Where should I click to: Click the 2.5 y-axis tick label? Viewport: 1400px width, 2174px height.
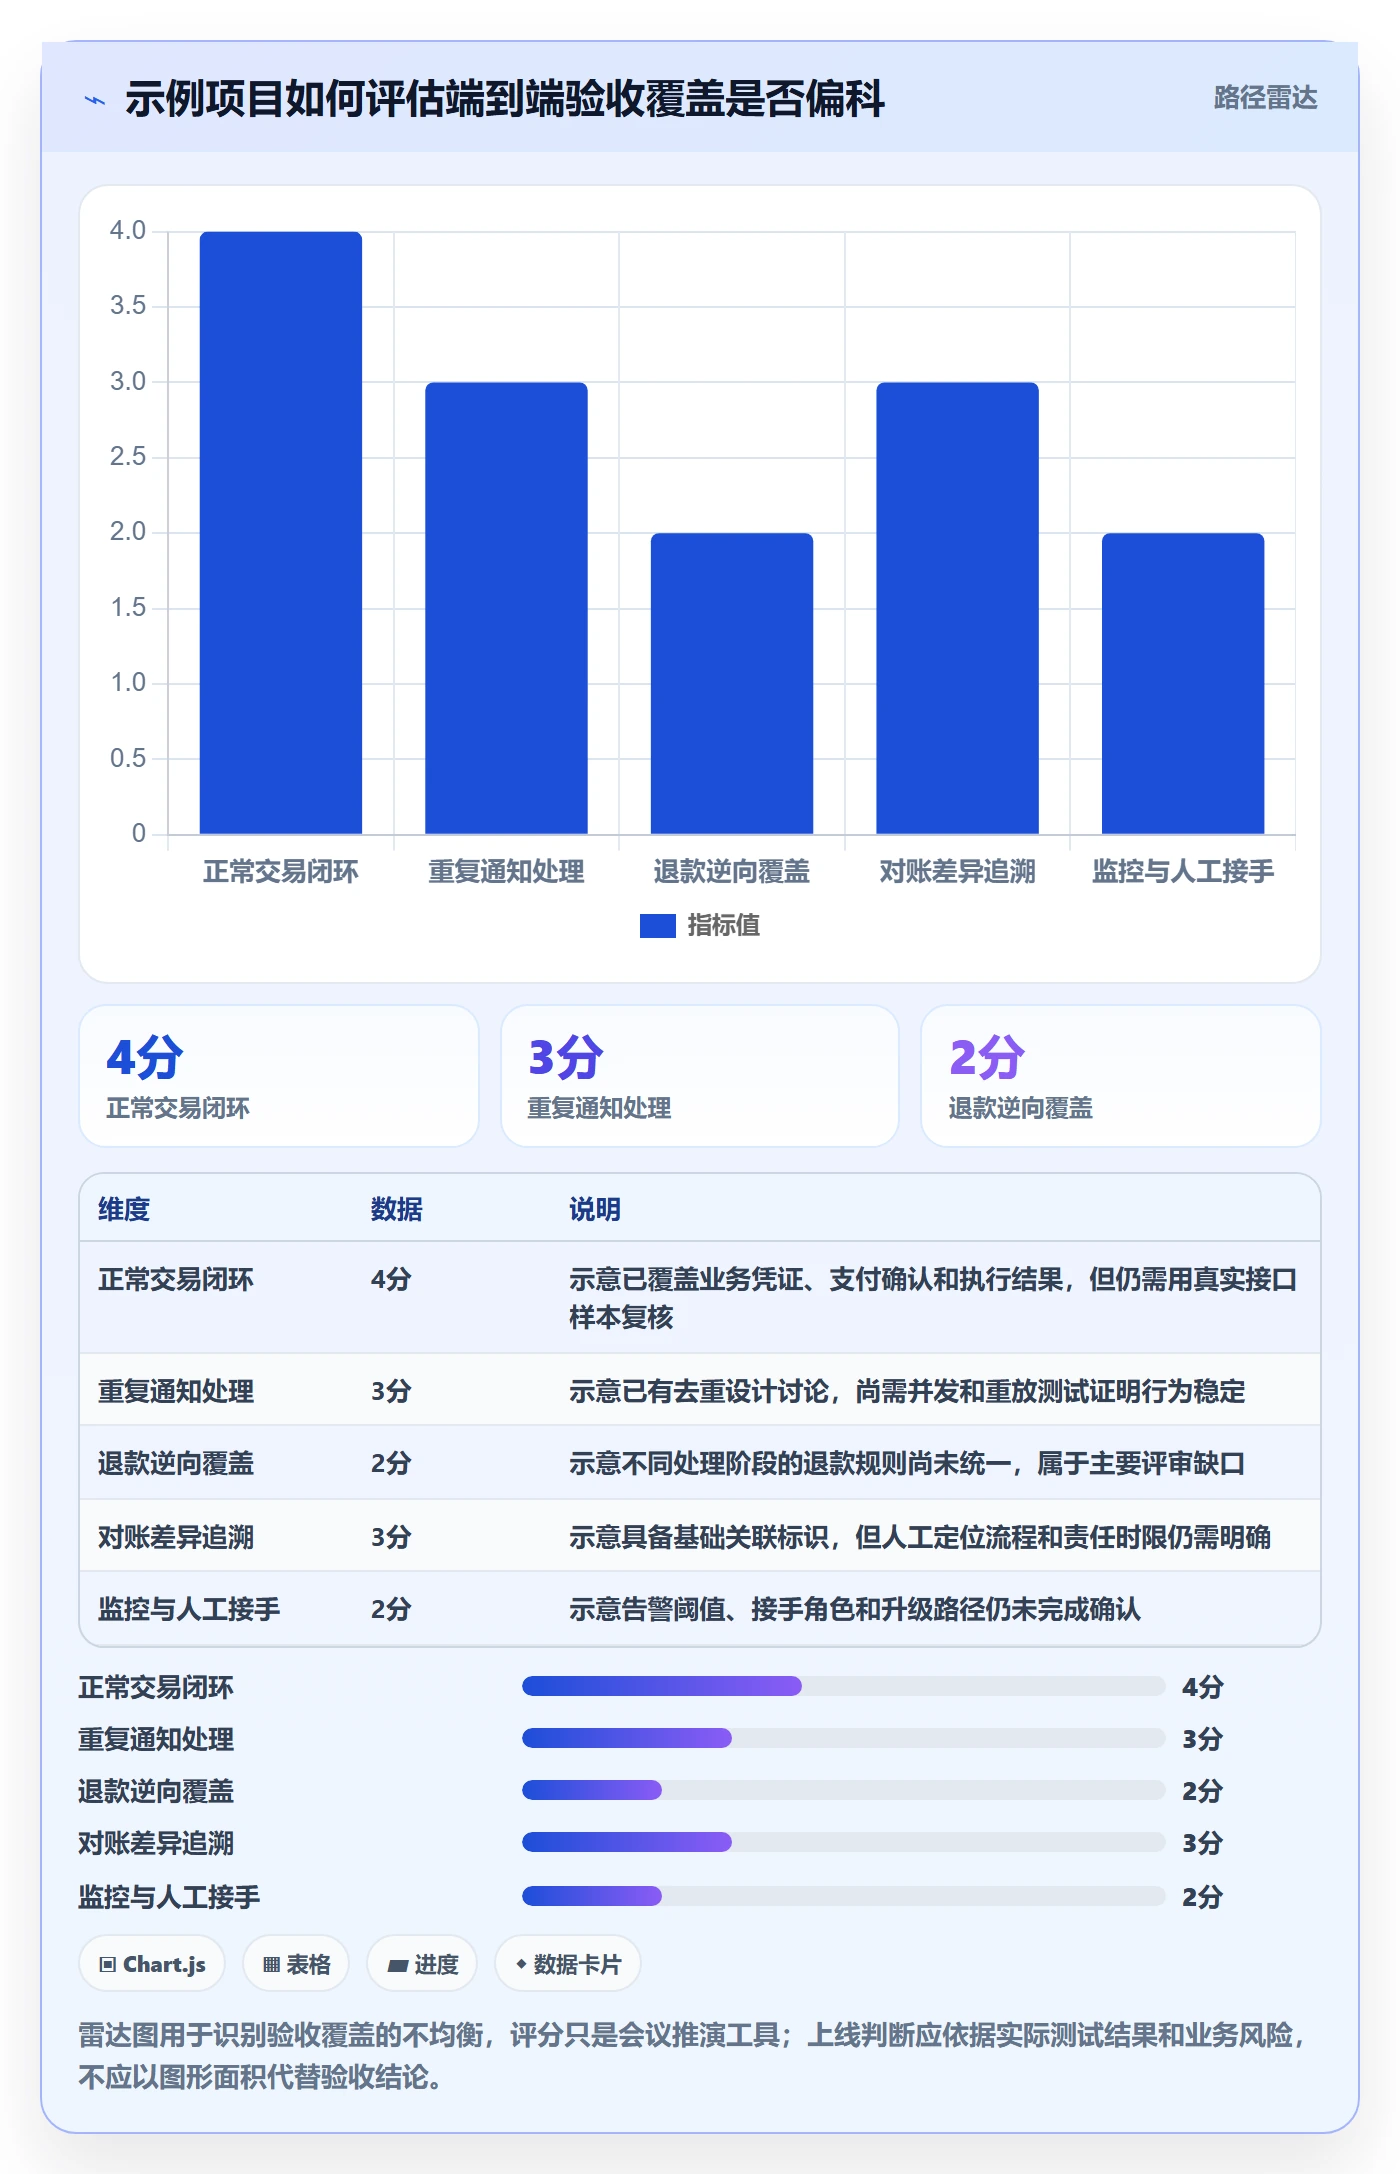pyautogui.click(x=128, y=457)
